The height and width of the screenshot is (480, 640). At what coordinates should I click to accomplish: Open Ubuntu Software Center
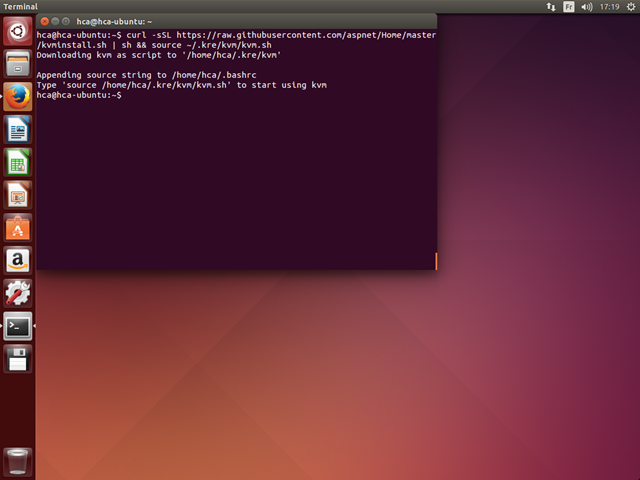coord(18,228)
